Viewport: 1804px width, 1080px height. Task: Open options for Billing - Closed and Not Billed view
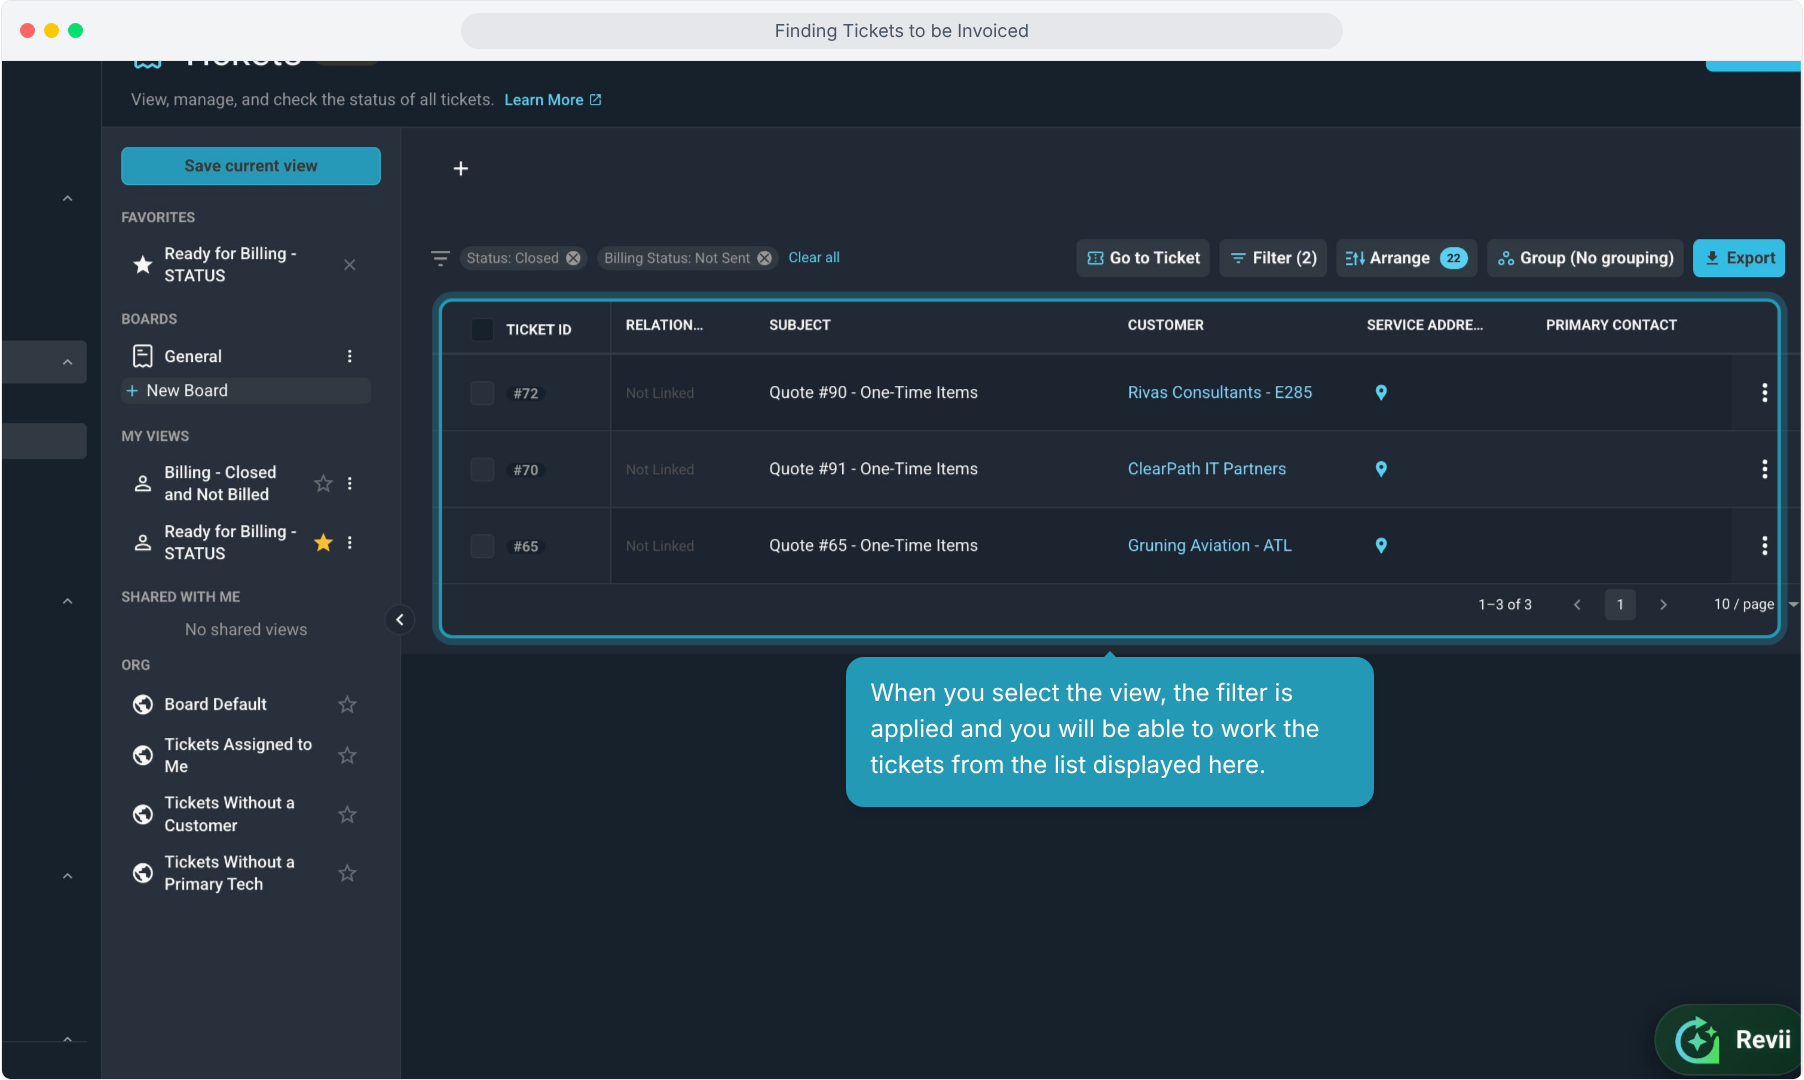click(x=349, y=484)
